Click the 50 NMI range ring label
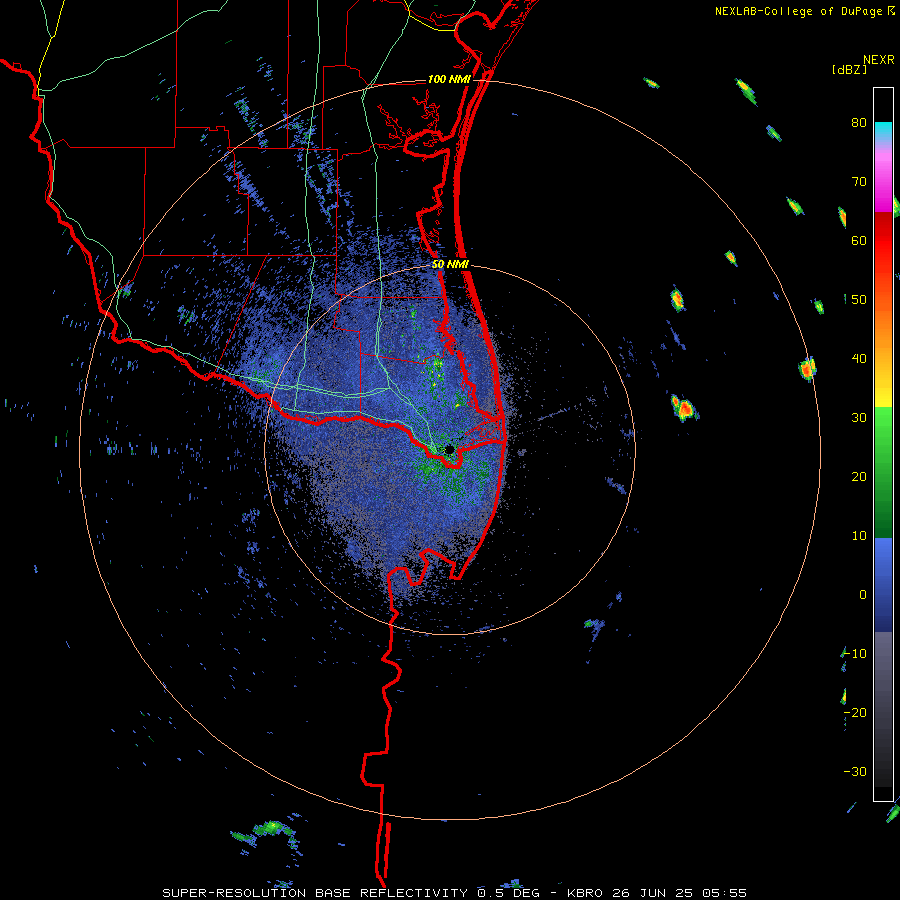900x900 pixels. [450, 265]
